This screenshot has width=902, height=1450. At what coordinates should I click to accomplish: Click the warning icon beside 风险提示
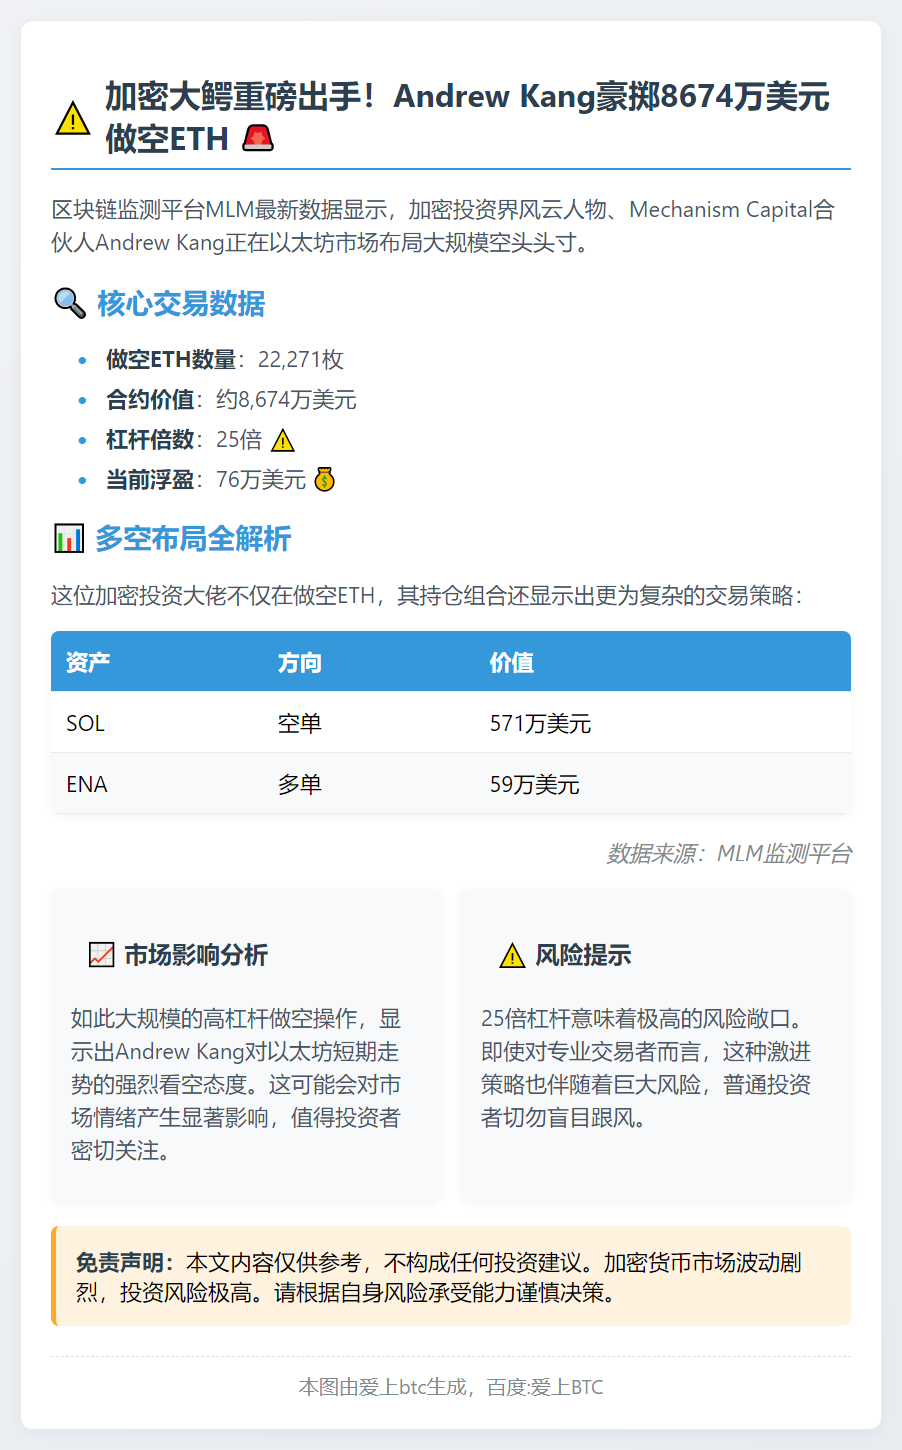(512, 956)
